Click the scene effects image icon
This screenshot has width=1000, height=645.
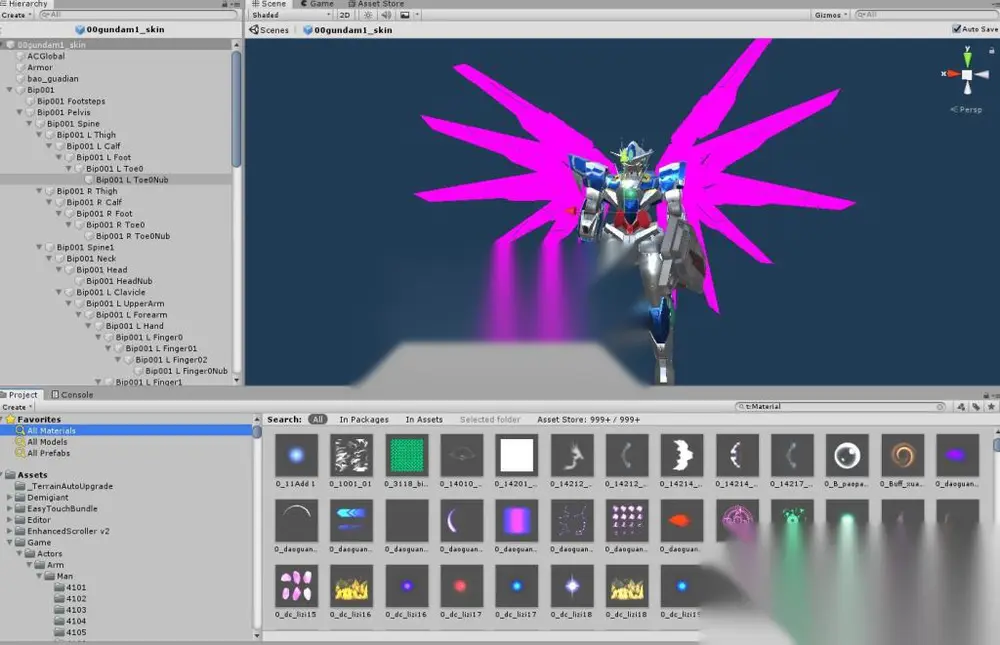(x=405, y=15)
